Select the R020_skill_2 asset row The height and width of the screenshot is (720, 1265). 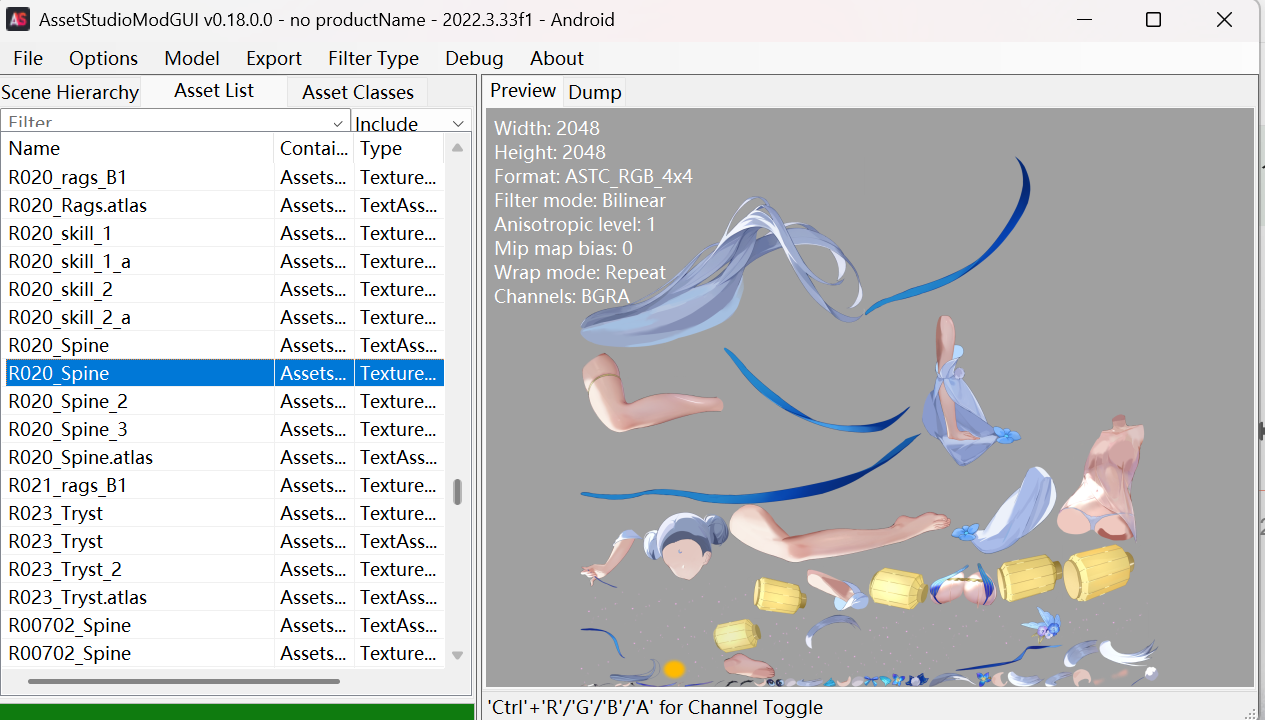pyautogui.click(x=224, y=289)
